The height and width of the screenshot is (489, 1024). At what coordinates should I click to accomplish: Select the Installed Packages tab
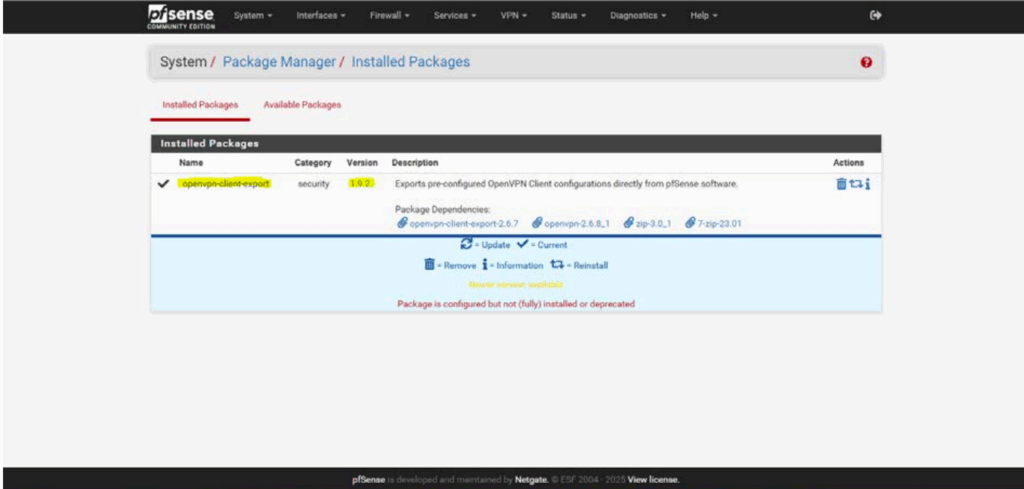pyautogui.click(x=200, y=105)
